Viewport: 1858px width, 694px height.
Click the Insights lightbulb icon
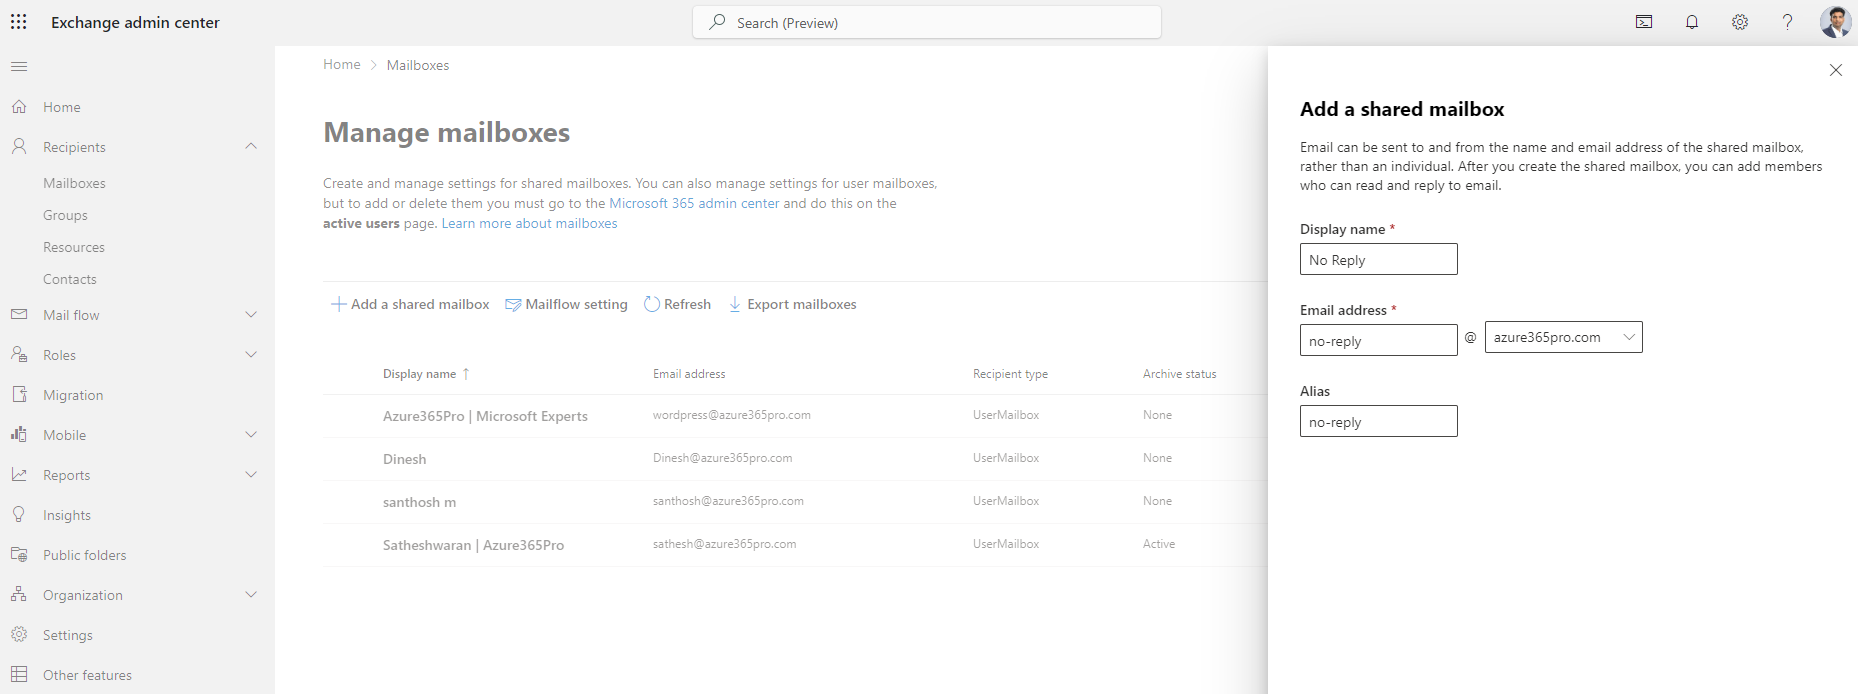pos(19,515)
